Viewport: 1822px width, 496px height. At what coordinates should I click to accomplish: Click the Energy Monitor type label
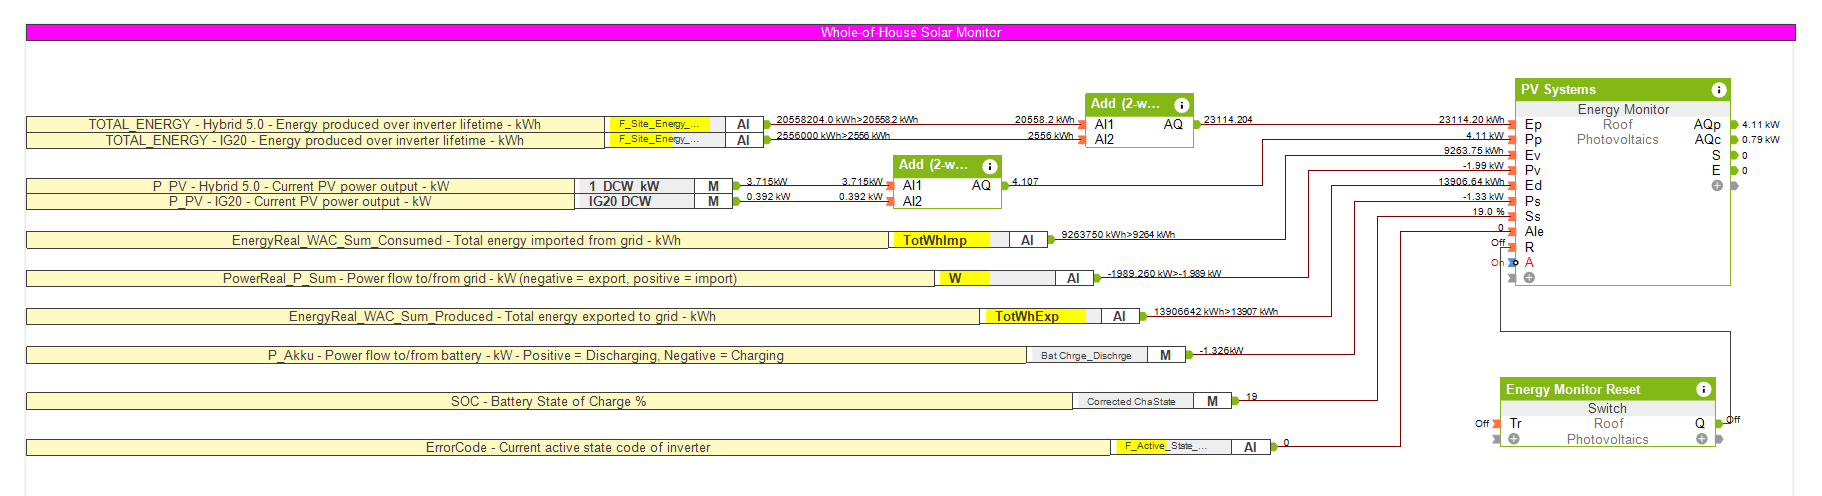(1623, 109)
